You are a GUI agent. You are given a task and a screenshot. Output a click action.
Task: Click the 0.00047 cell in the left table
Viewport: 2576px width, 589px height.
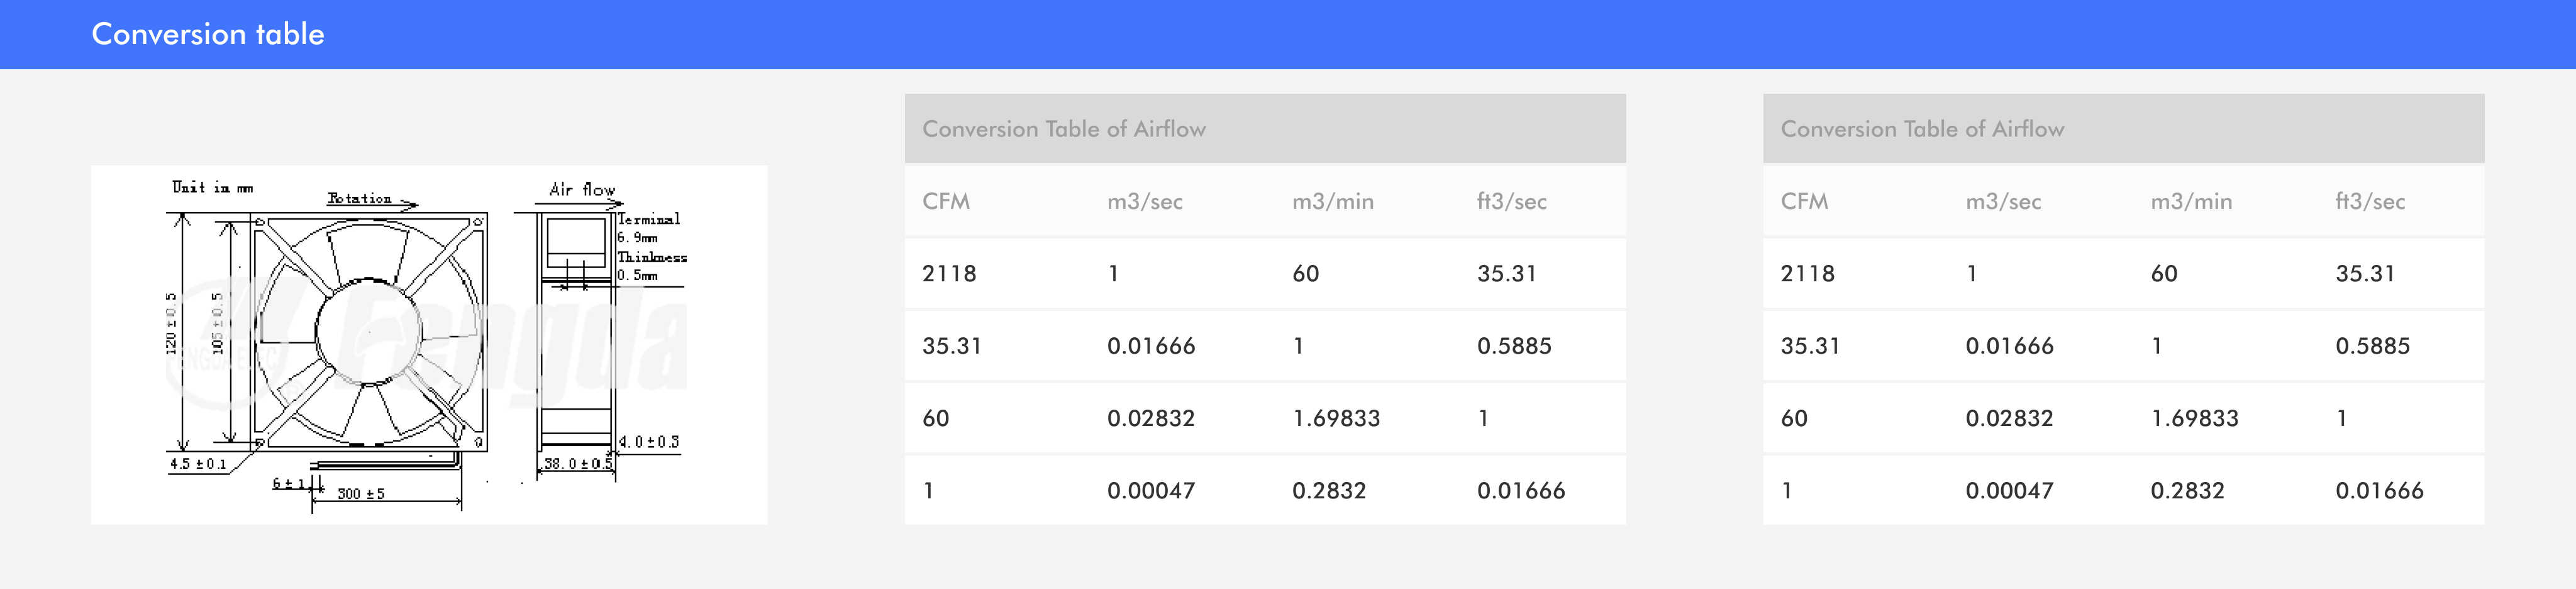(1151, 491)
